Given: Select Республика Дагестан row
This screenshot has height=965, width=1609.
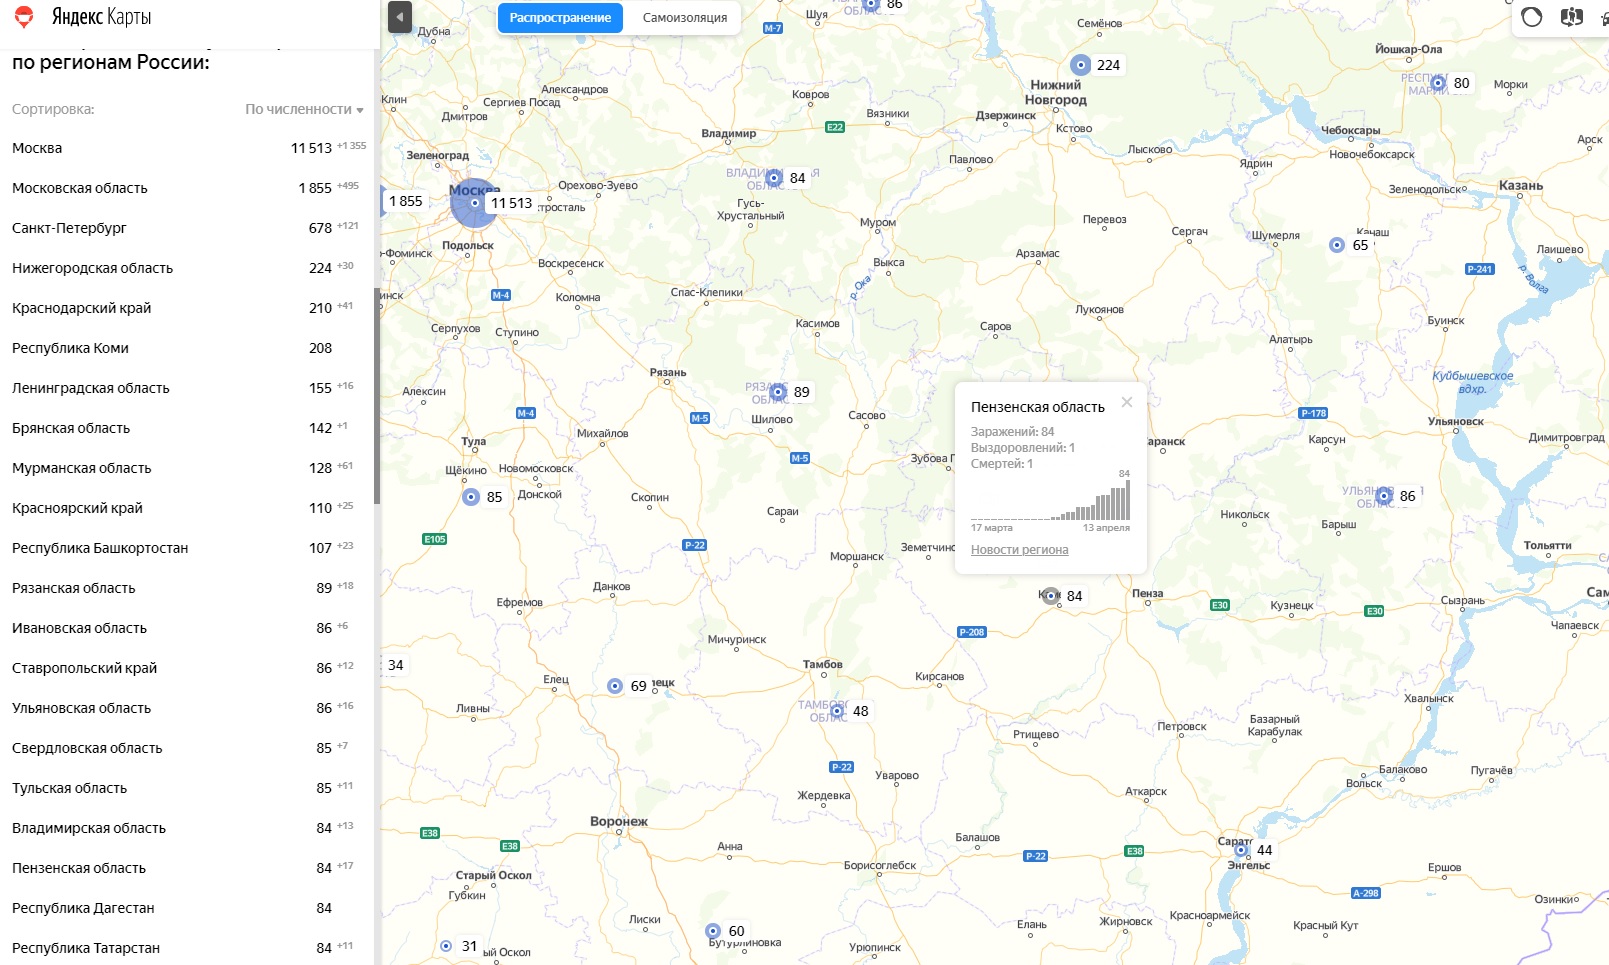Looking at the screenshot, I should [188, 908].
